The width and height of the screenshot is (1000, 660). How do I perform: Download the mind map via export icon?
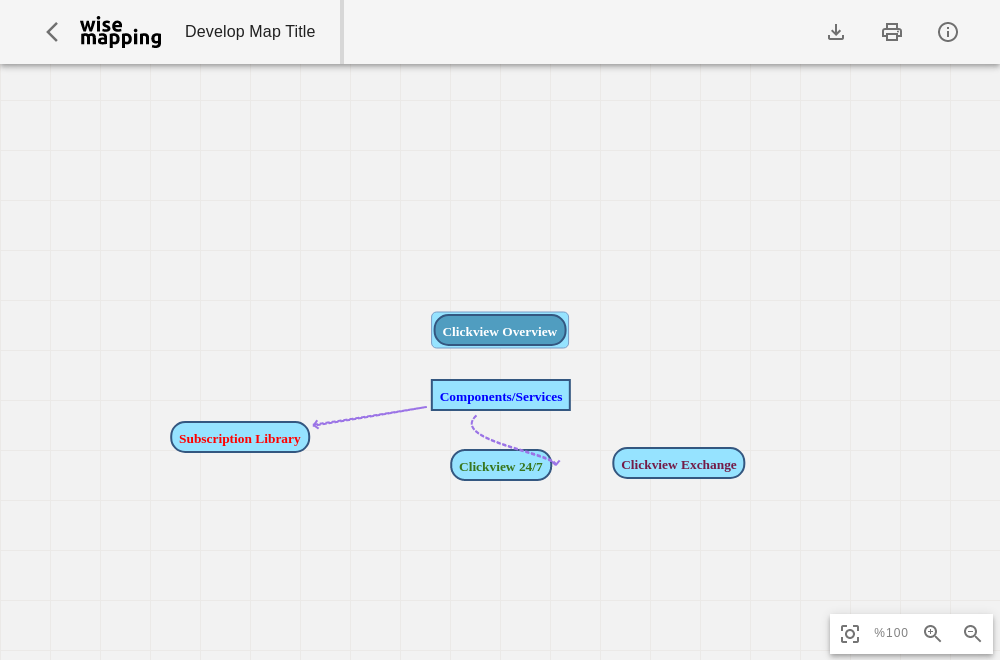[x=835, y=32]
